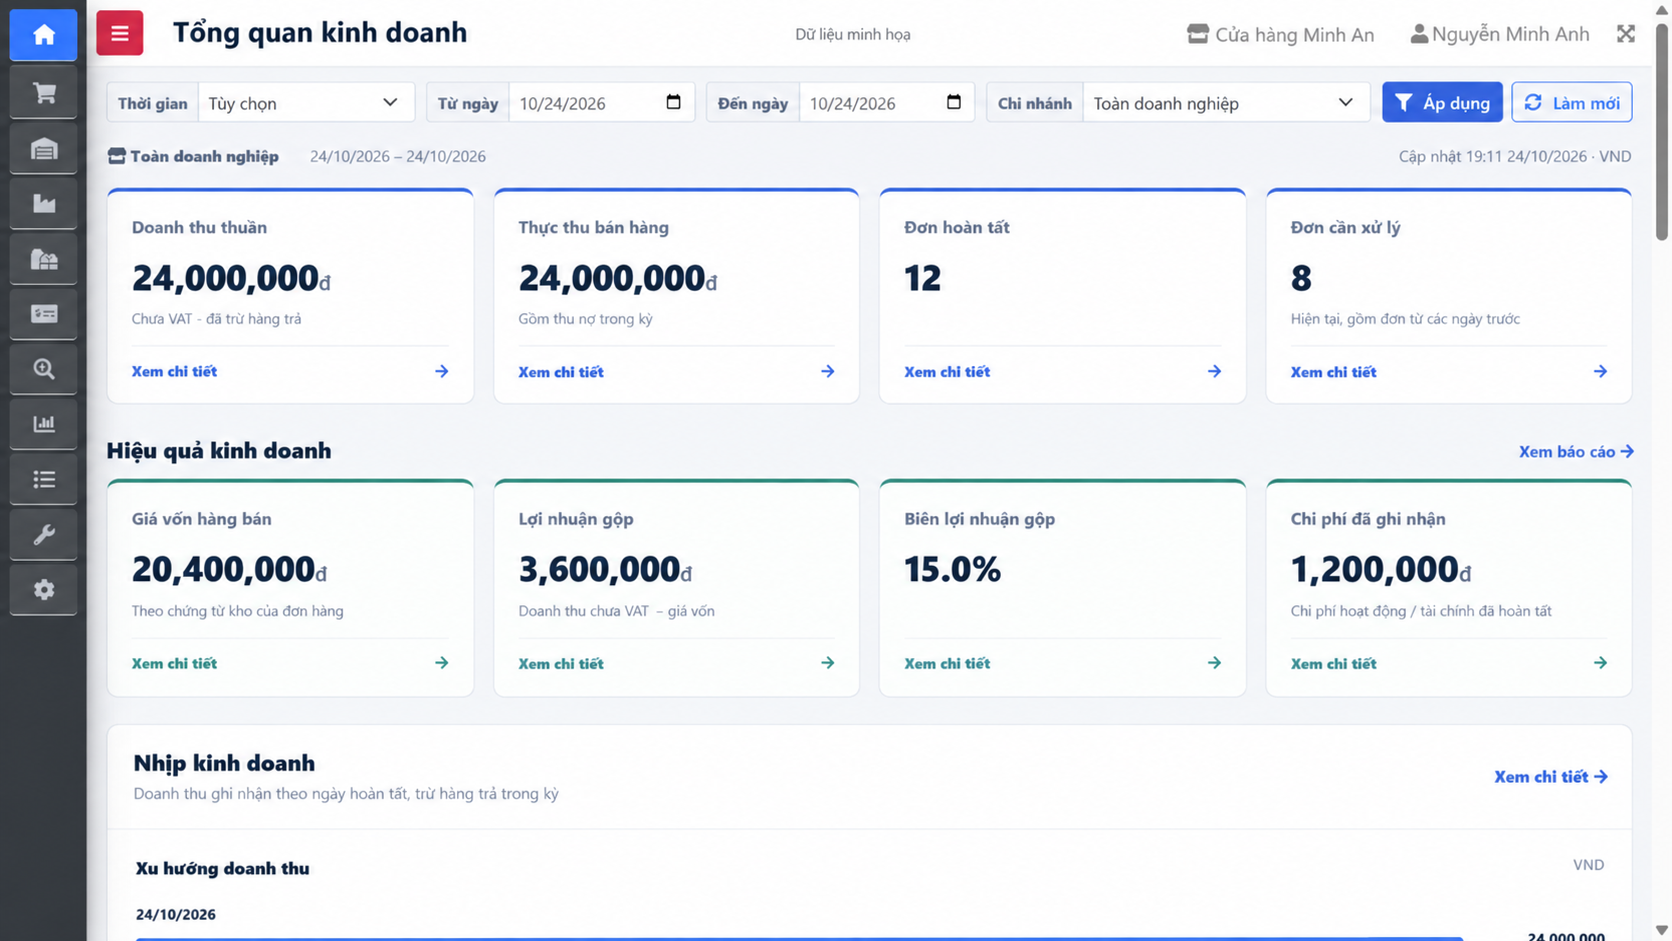This screenshot has height=941, width=1672.
Task: Open the Xem báo cáo link
Action: [1576, 451]
